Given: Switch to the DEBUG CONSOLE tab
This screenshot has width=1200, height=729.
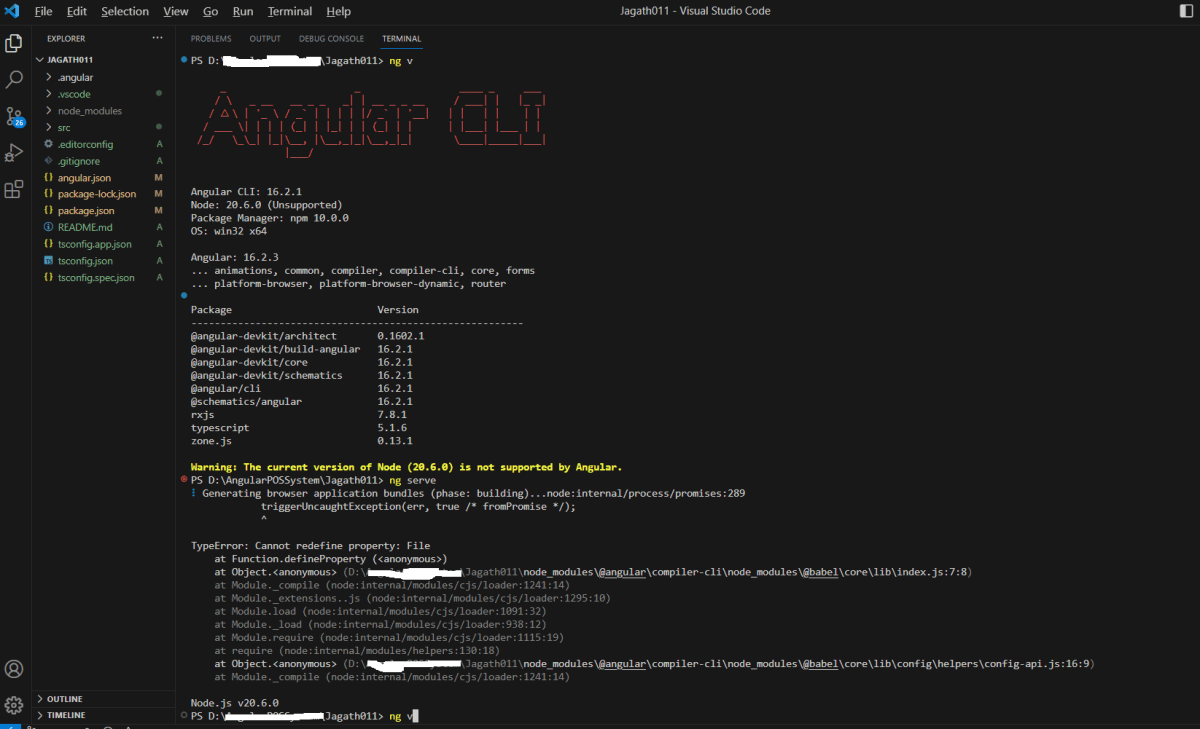Looking at the screenshot, I should tap(331, 39).
